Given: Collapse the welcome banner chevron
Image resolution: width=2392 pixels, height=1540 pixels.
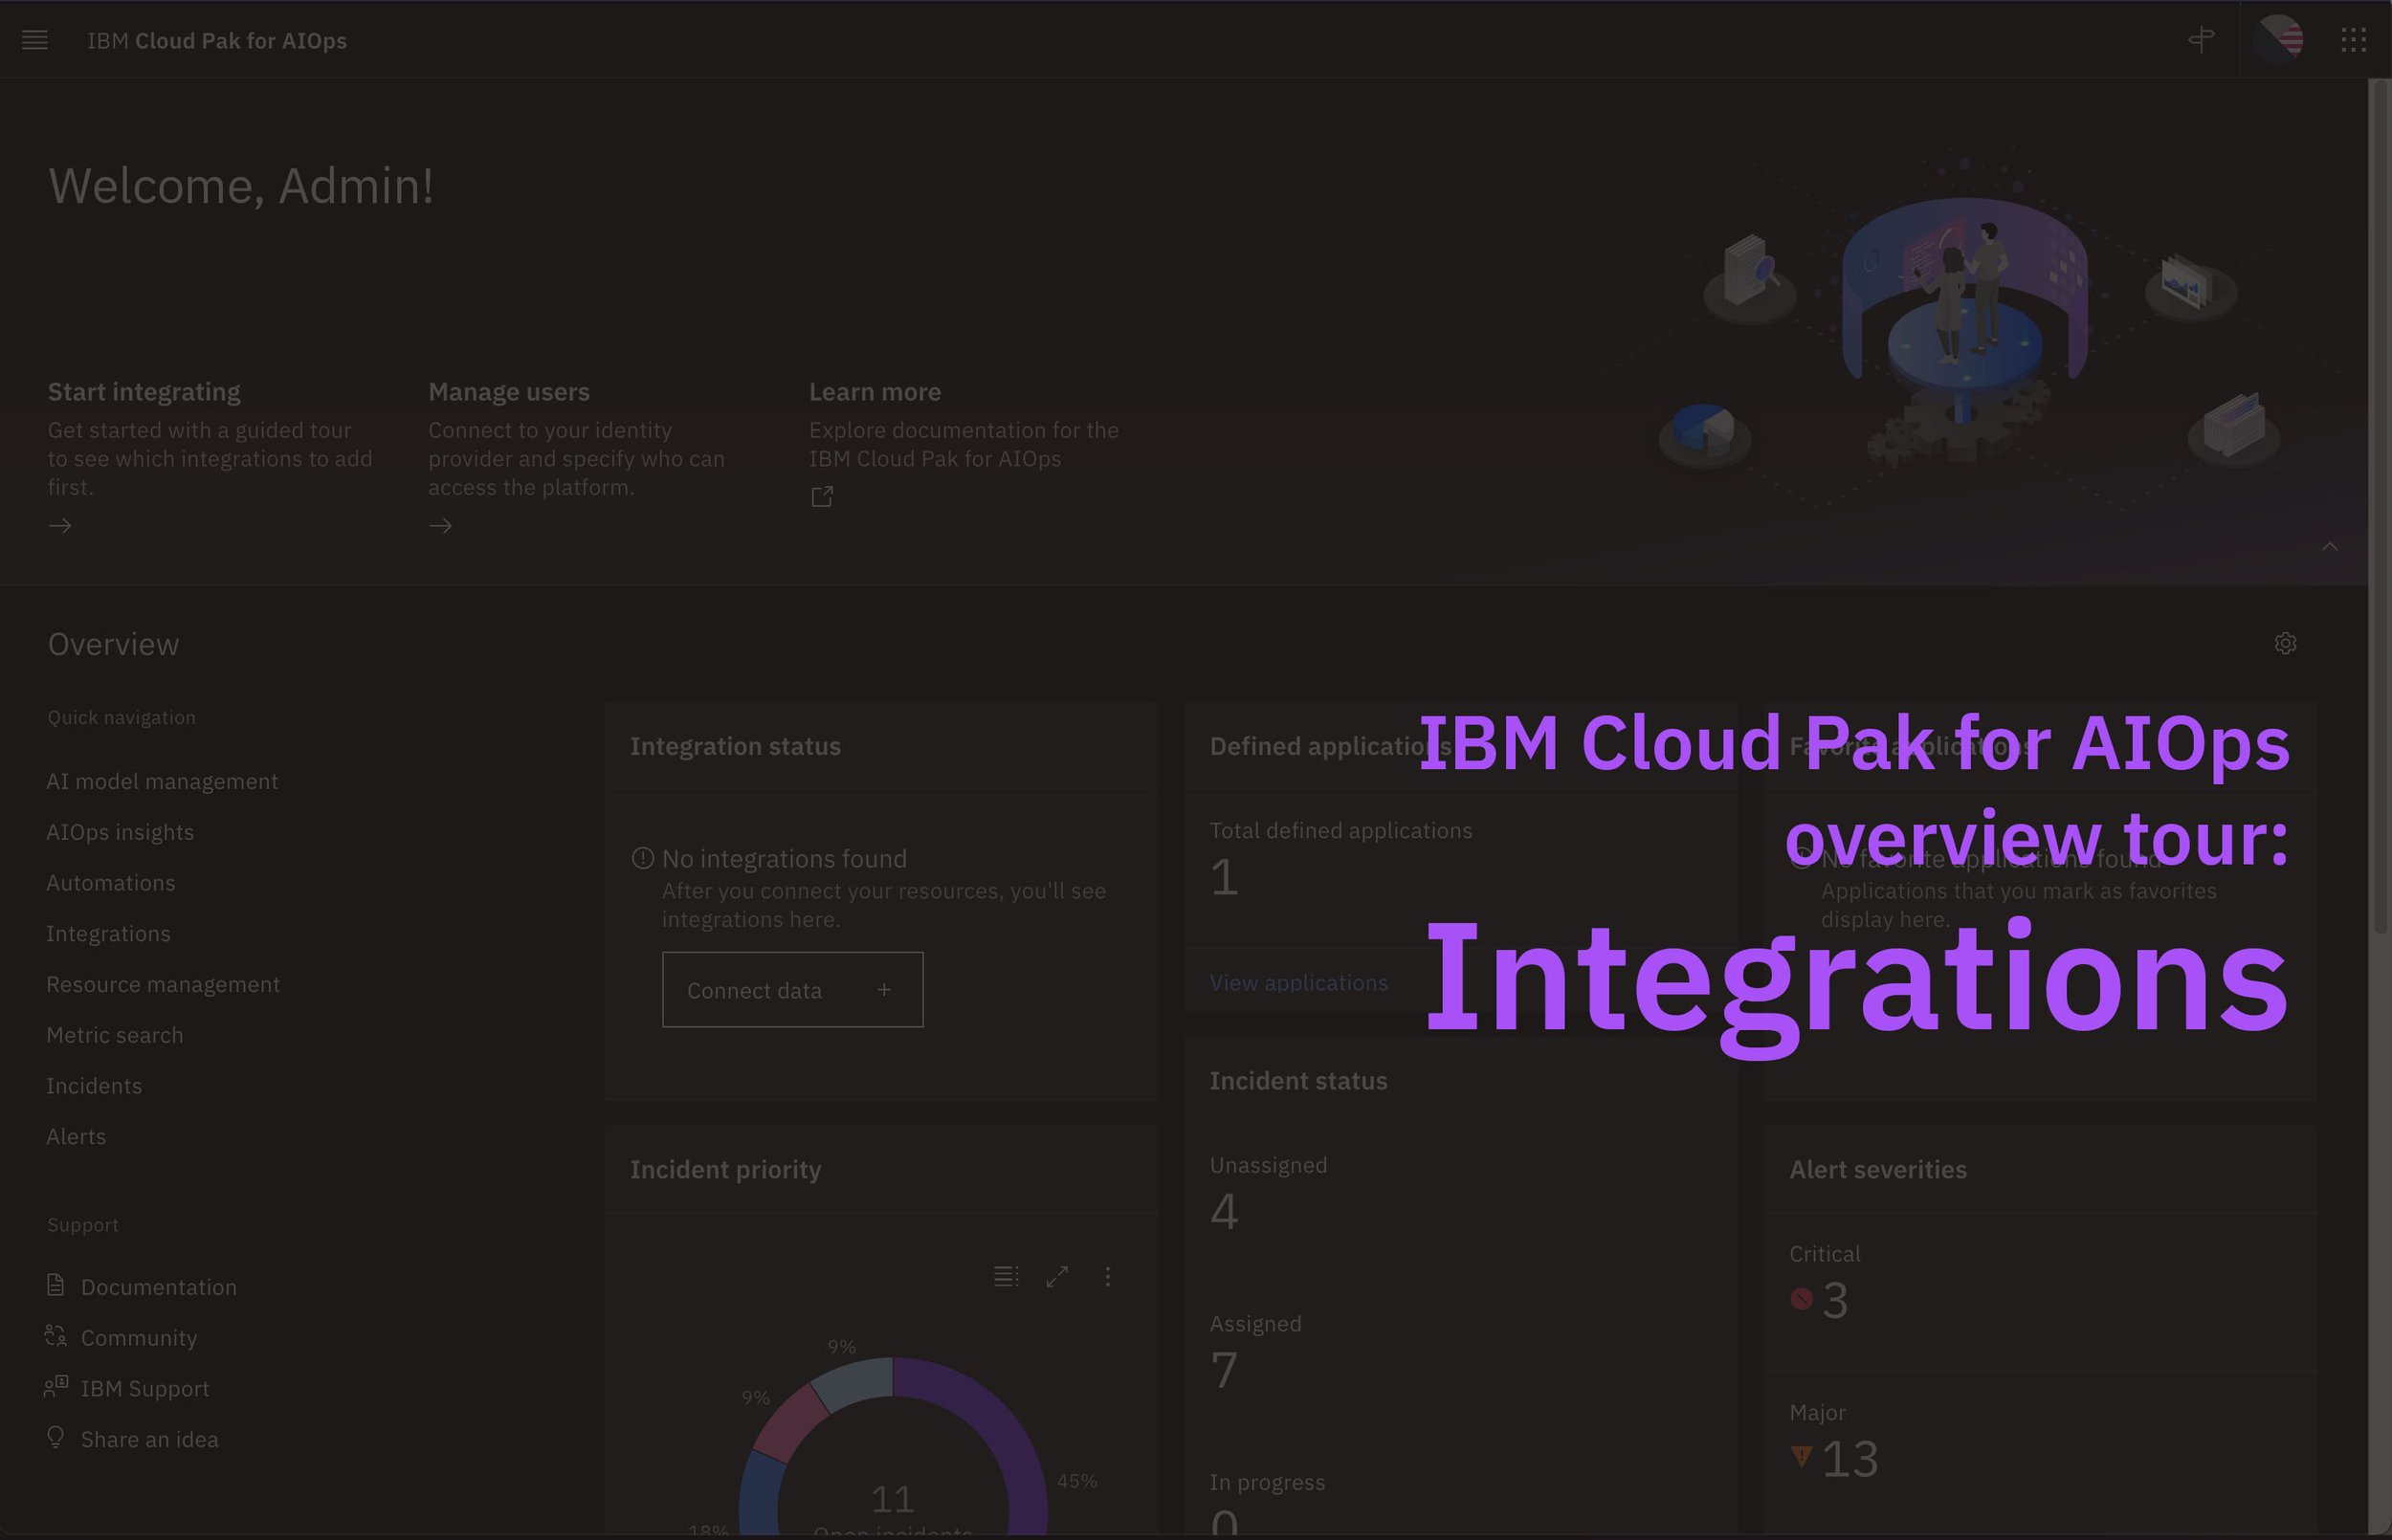Looking at the screenshot, I should click(2330, 546).
